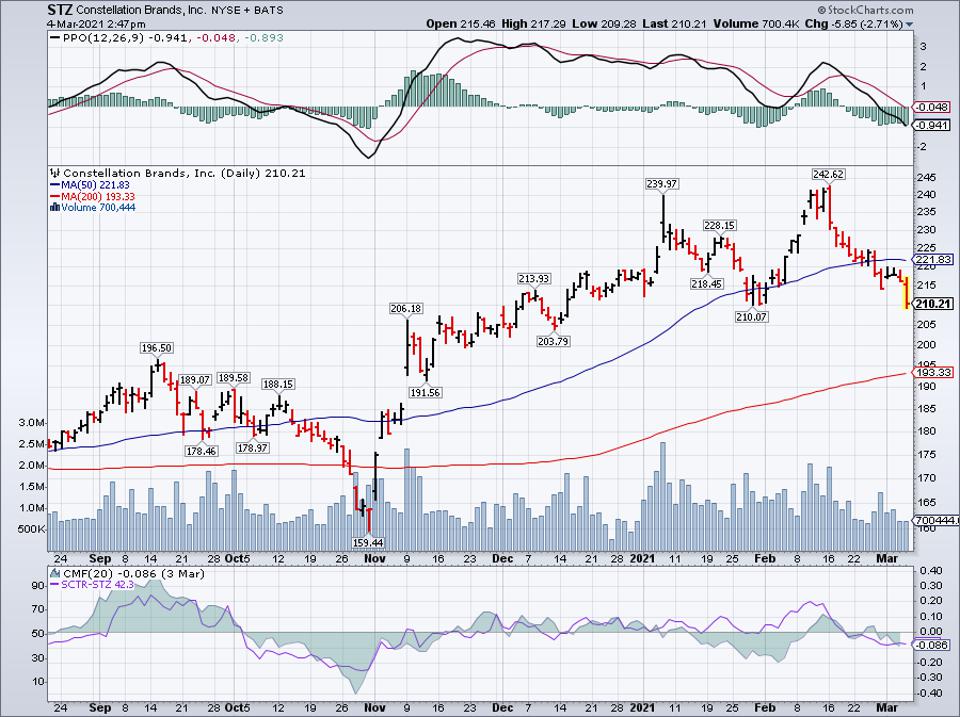Click the CMF(20) area chart legend icon
The image size is (960, 717).
(x=54, y=571)
